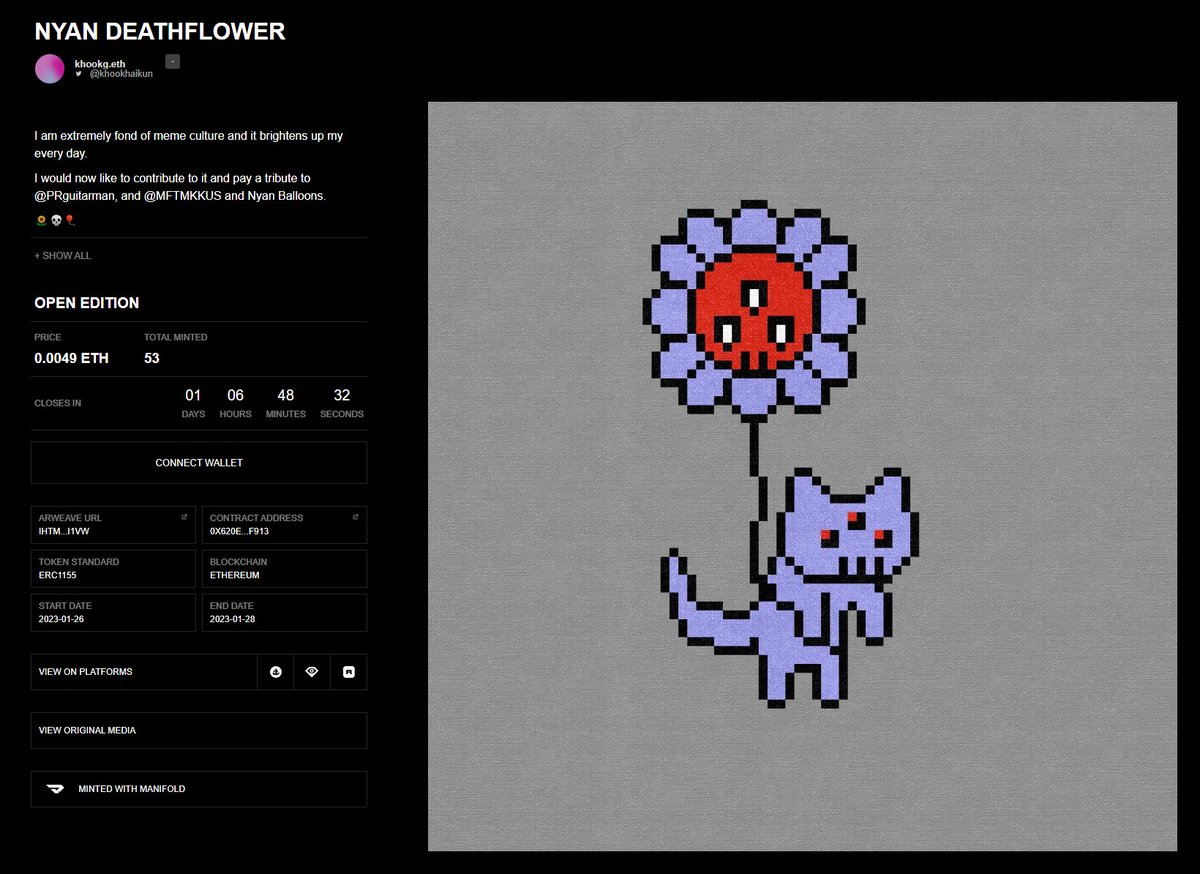This screenshot has height=874, width=1200.
Task: Open the Rarible platform icon
Action: pyautogui.click(x=349, y=672)
